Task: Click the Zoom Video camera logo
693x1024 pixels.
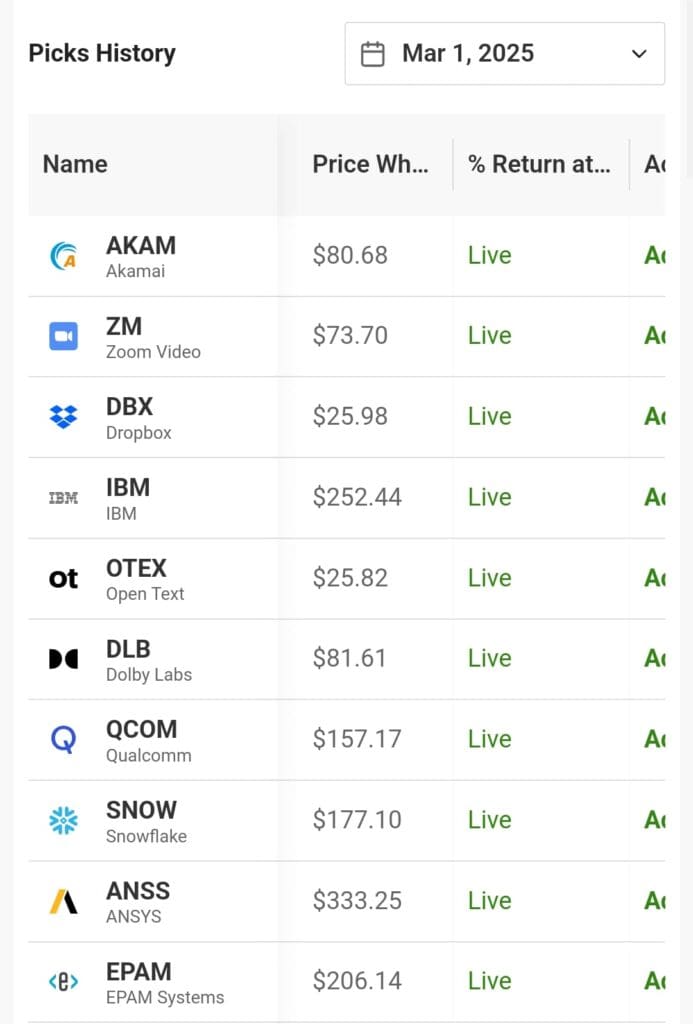Action: (64, 337)
